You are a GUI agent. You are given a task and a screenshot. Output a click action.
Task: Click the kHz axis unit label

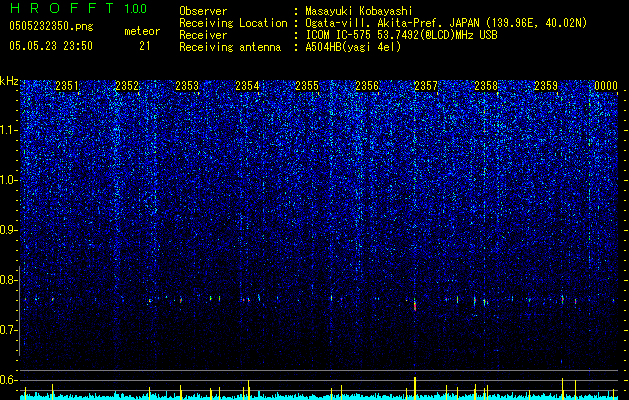(x=9, y=81)
